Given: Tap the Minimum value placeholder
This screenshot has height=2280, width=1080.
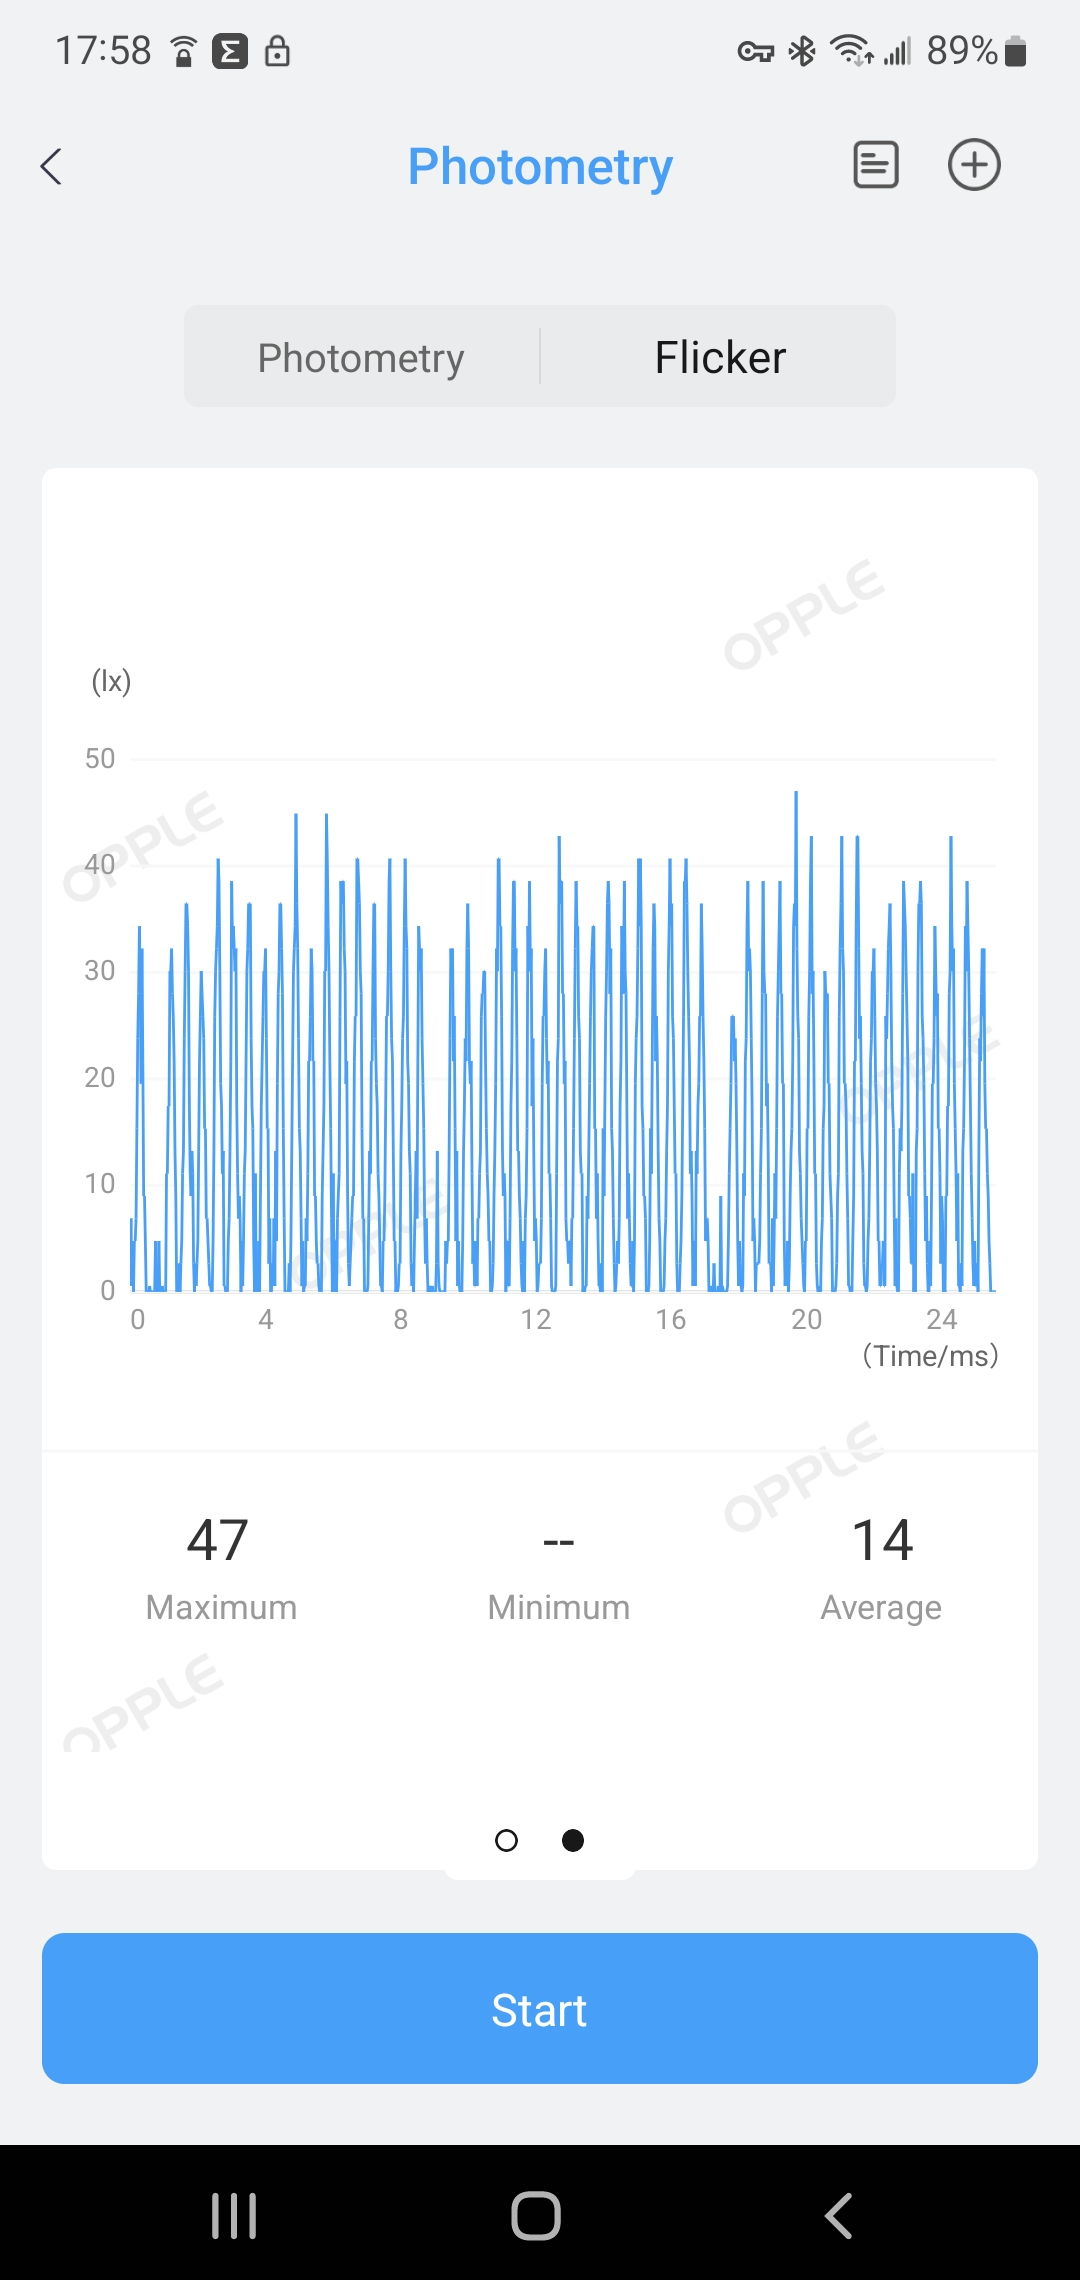Looking at the screenshot, I should click(x=558, y=1543).
